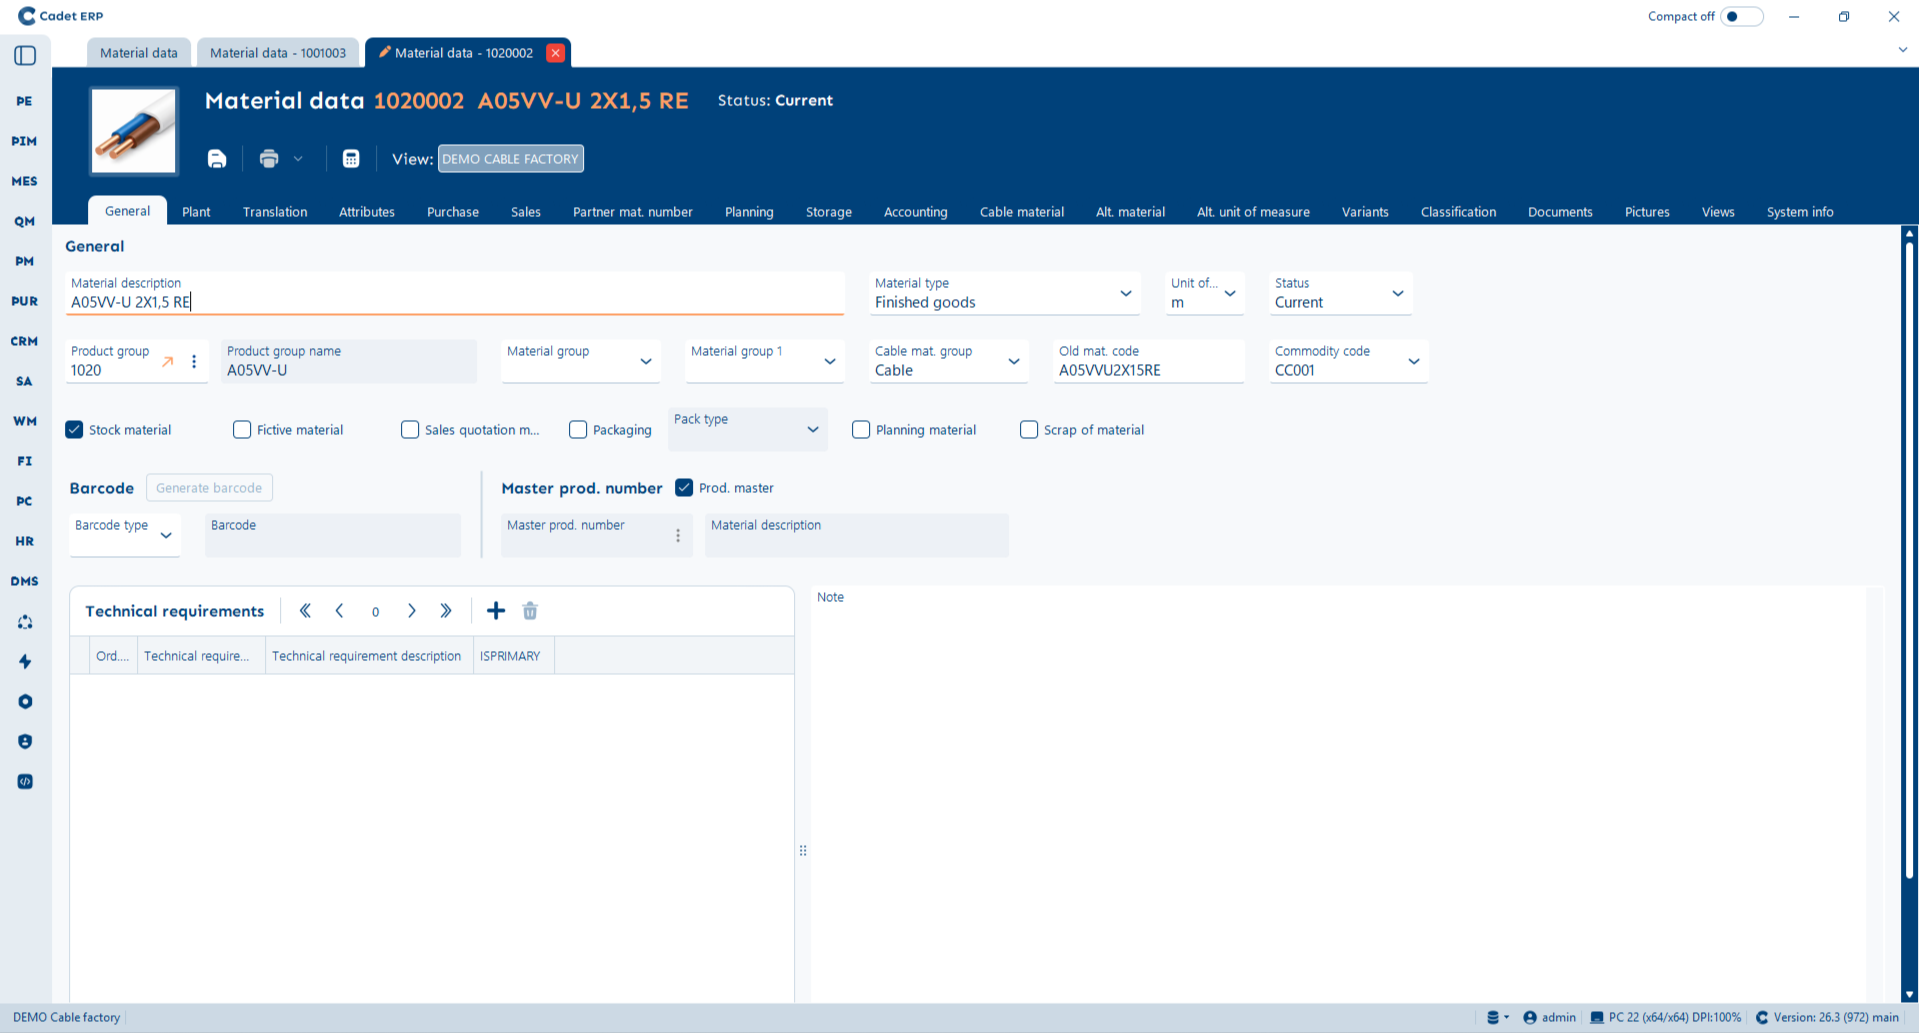
Task: Open the Commodity code dropdown
Action: pyautogui.click(x=1413, y=362)
